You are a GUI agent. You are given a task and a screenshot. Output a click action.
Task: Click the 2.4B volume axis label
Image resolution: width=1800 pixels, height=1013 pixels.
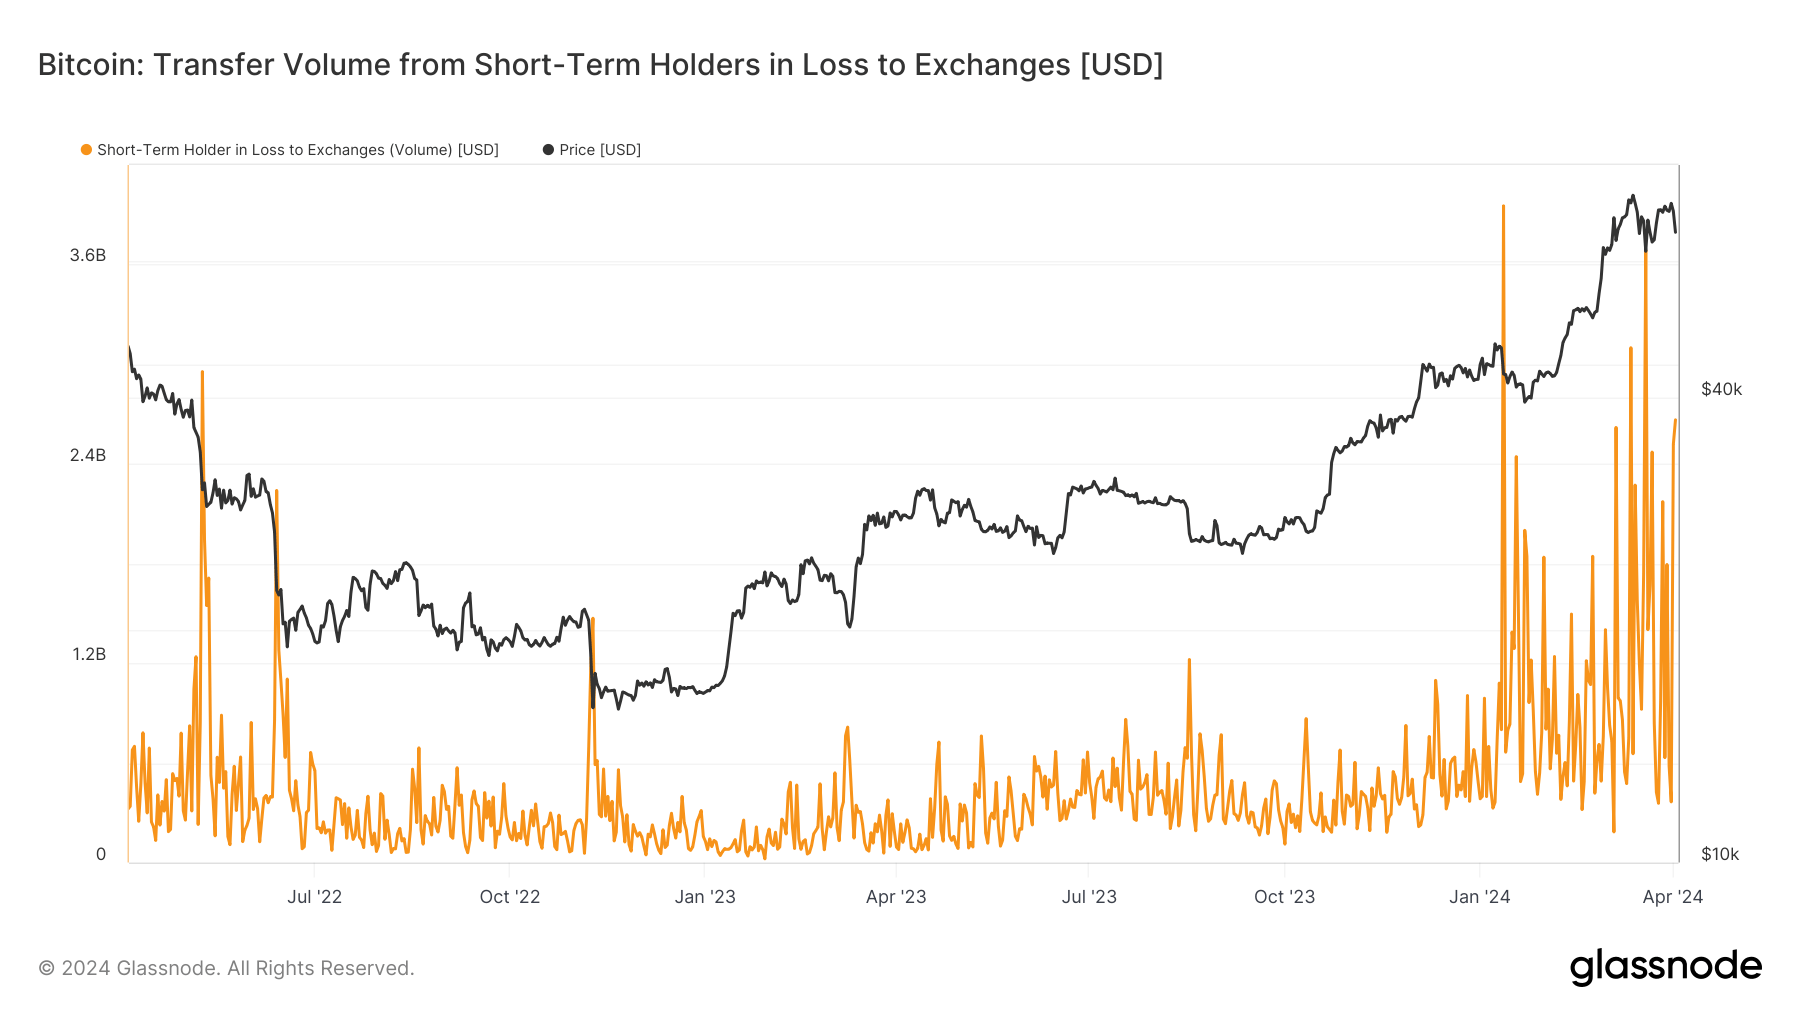pyautogui.click(x=88, y=456)
